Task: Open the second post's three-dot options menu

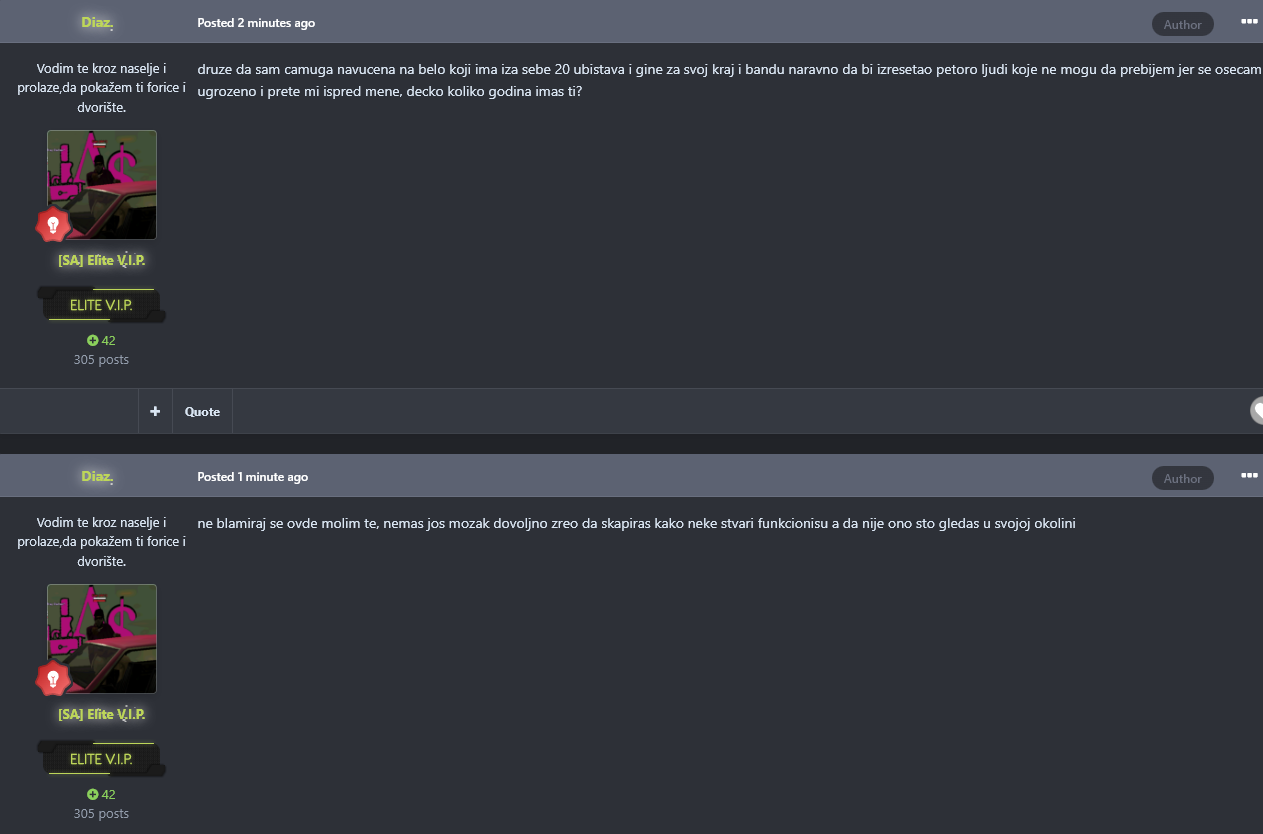Action: tap(1249, 476)
